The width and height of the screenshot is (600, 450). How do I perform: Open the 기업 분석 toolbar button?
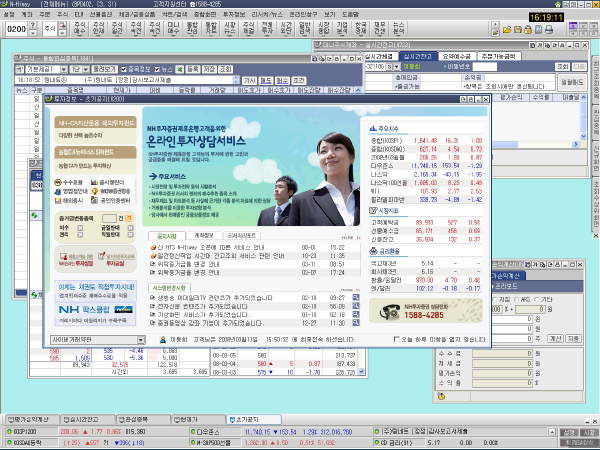(x=342, y=29)
